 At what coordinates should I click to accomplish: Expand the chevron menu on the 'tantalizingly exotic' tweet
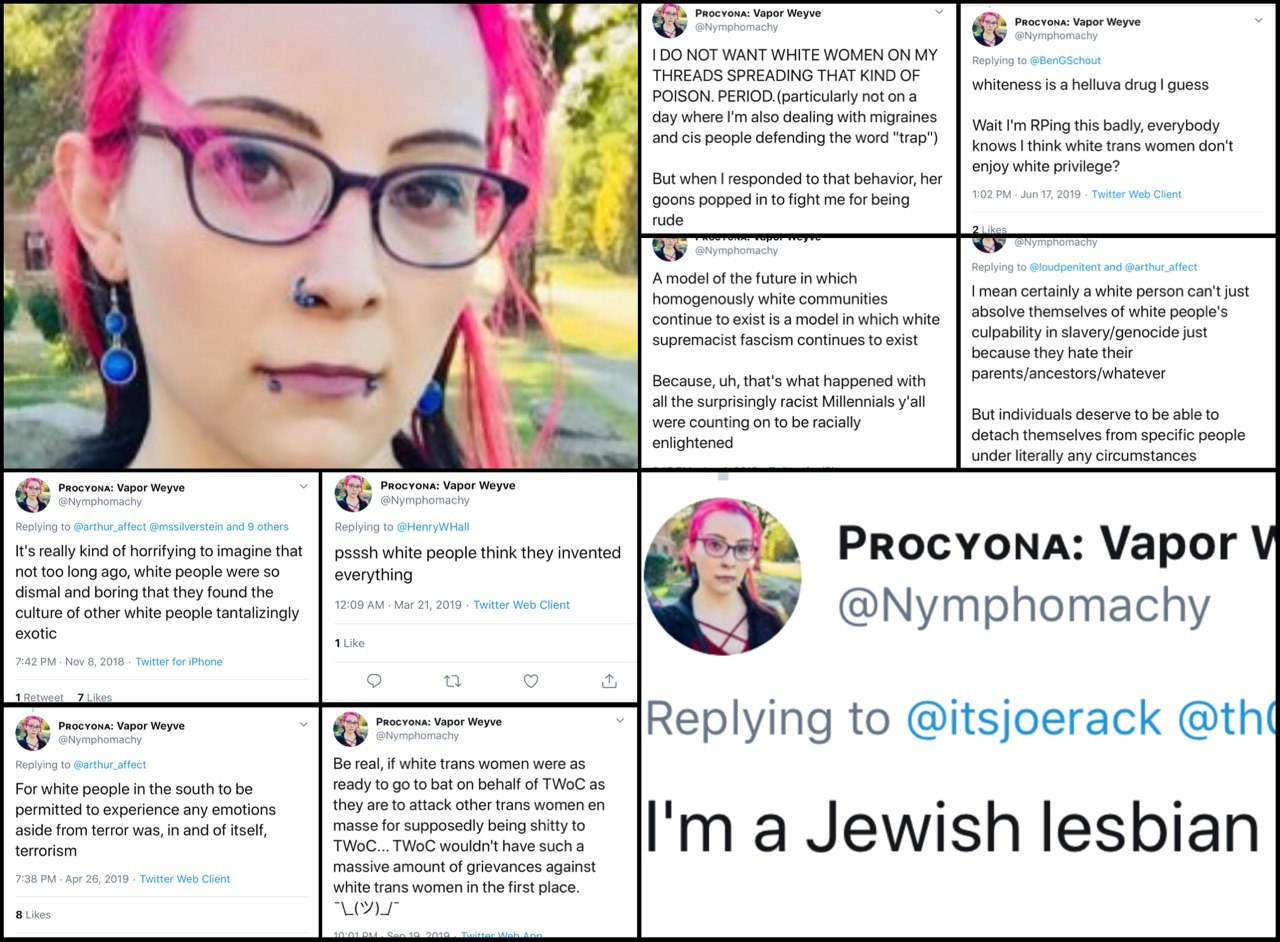tap(304, 486)
